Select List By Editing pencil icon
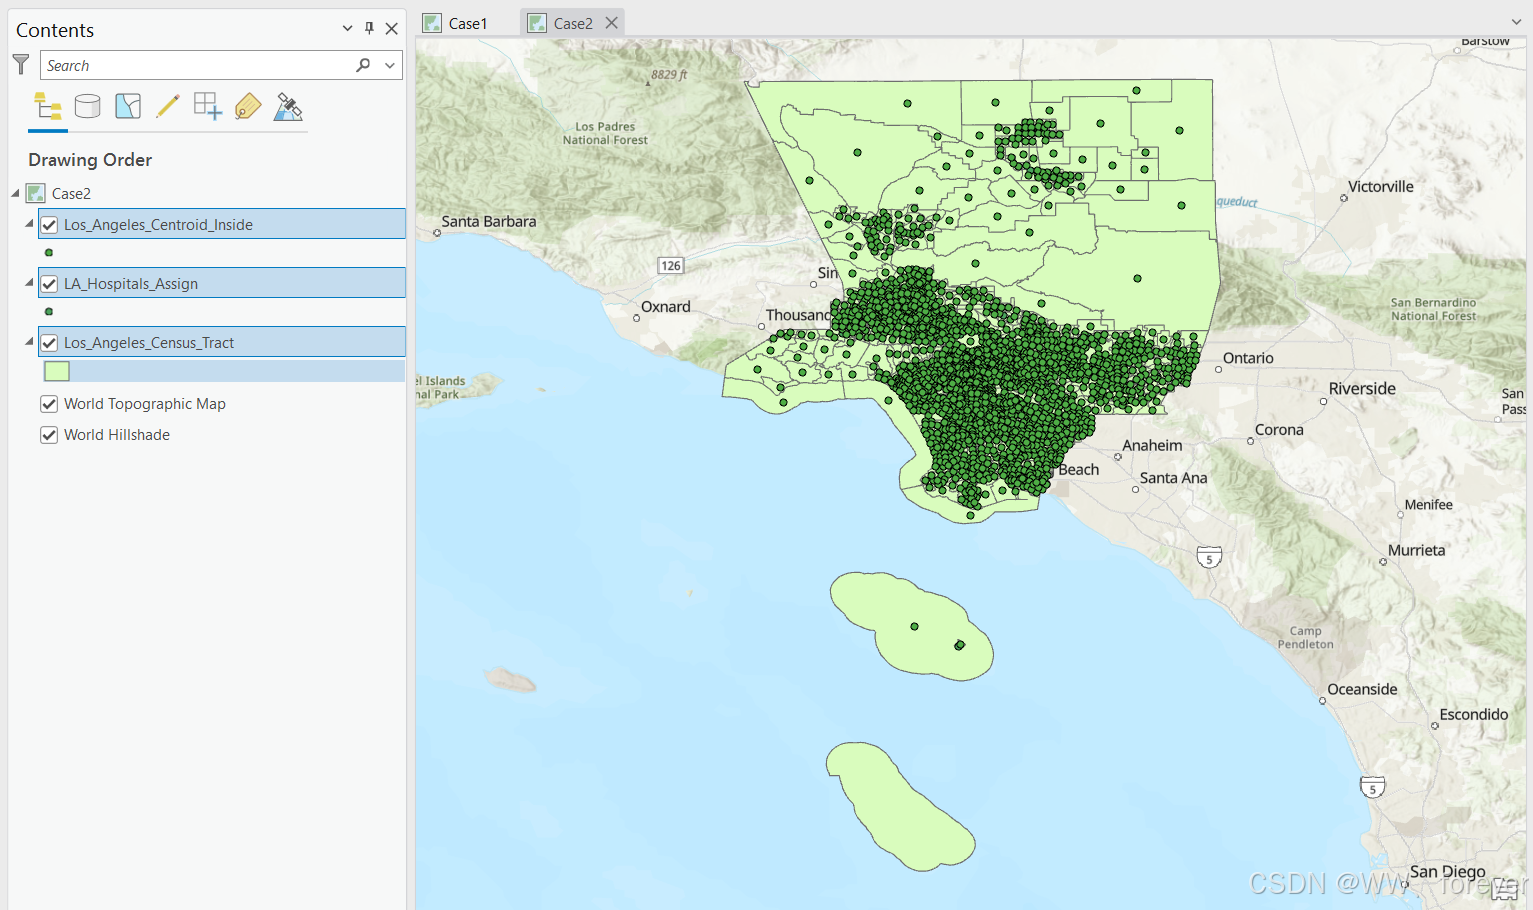Image resolution: width=1533 pixels, height=910 pixels. 168,106
